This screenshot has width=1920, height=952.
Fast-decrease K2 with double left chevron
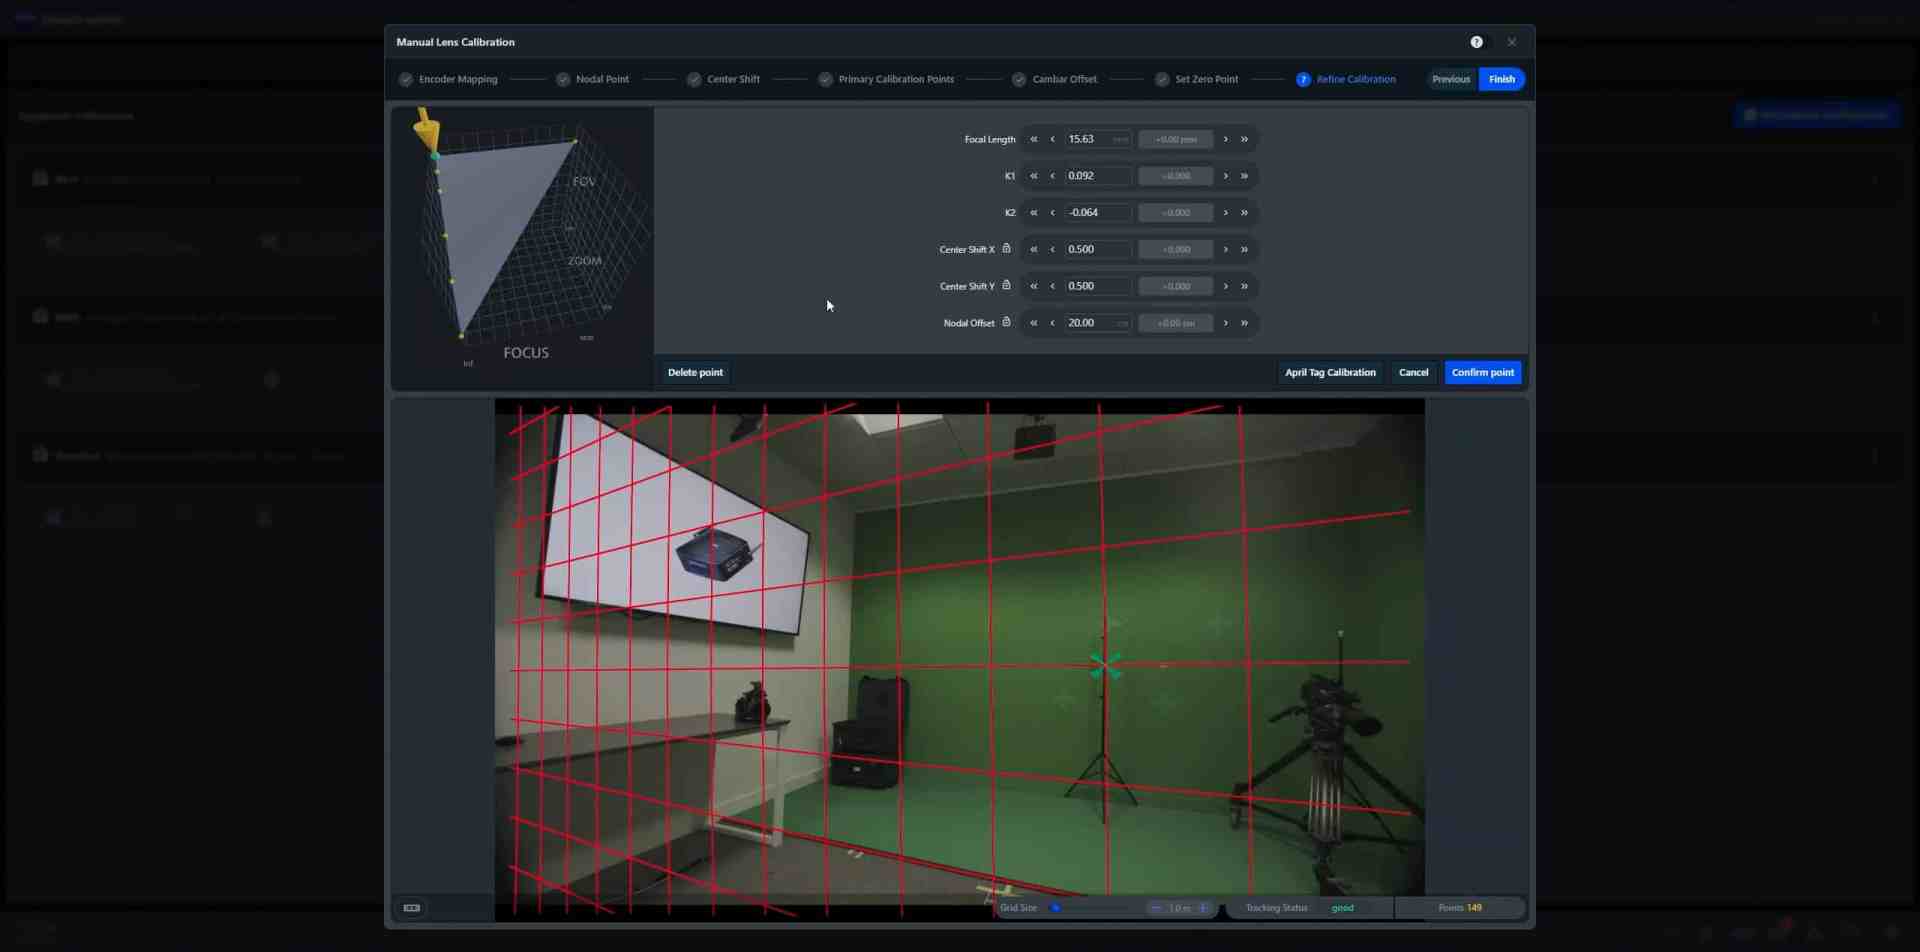tap(1034, 212)
